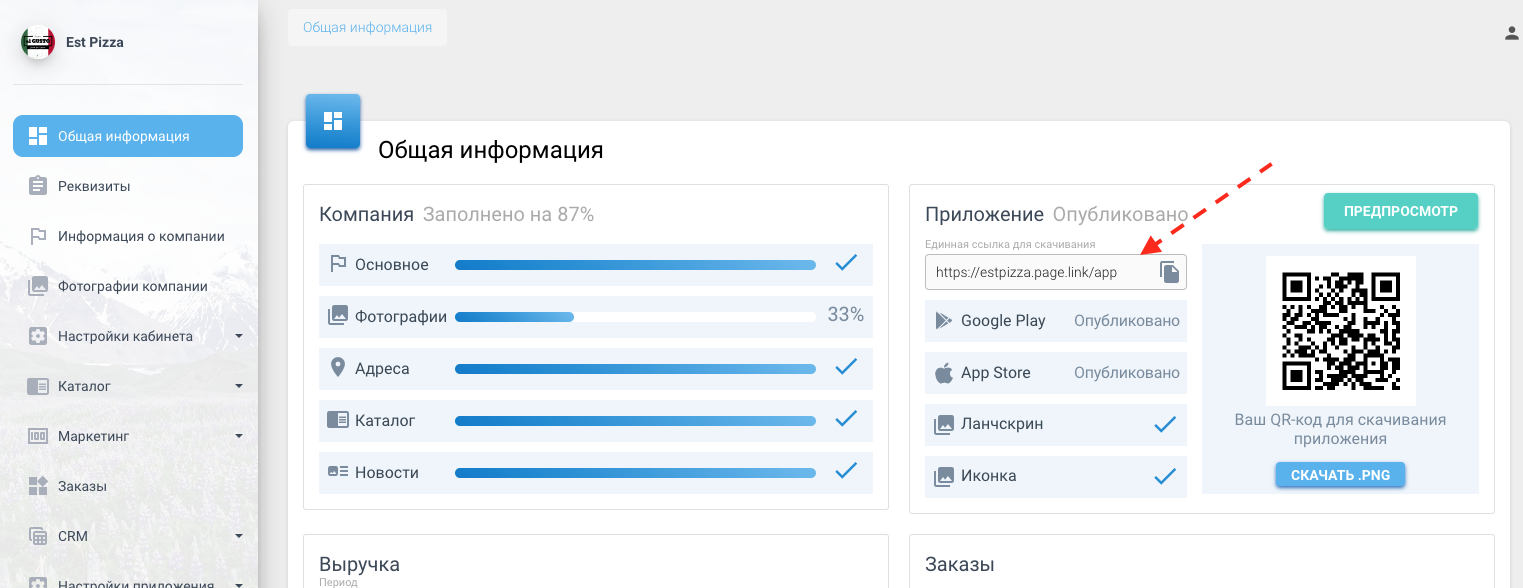Screen dimensions: 1523x588
Task: Click the estpizza.page.link/app URL field
Action: (x=1040, y=272)
